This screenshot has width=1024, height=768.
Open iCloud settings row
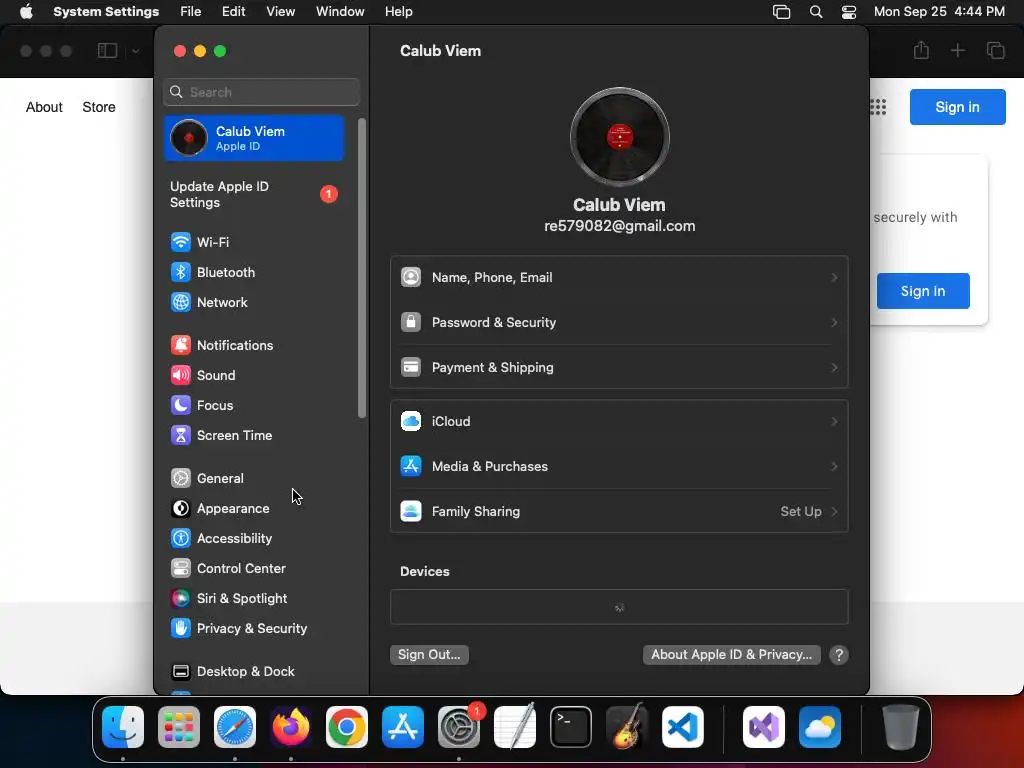(x=619, y=421)
